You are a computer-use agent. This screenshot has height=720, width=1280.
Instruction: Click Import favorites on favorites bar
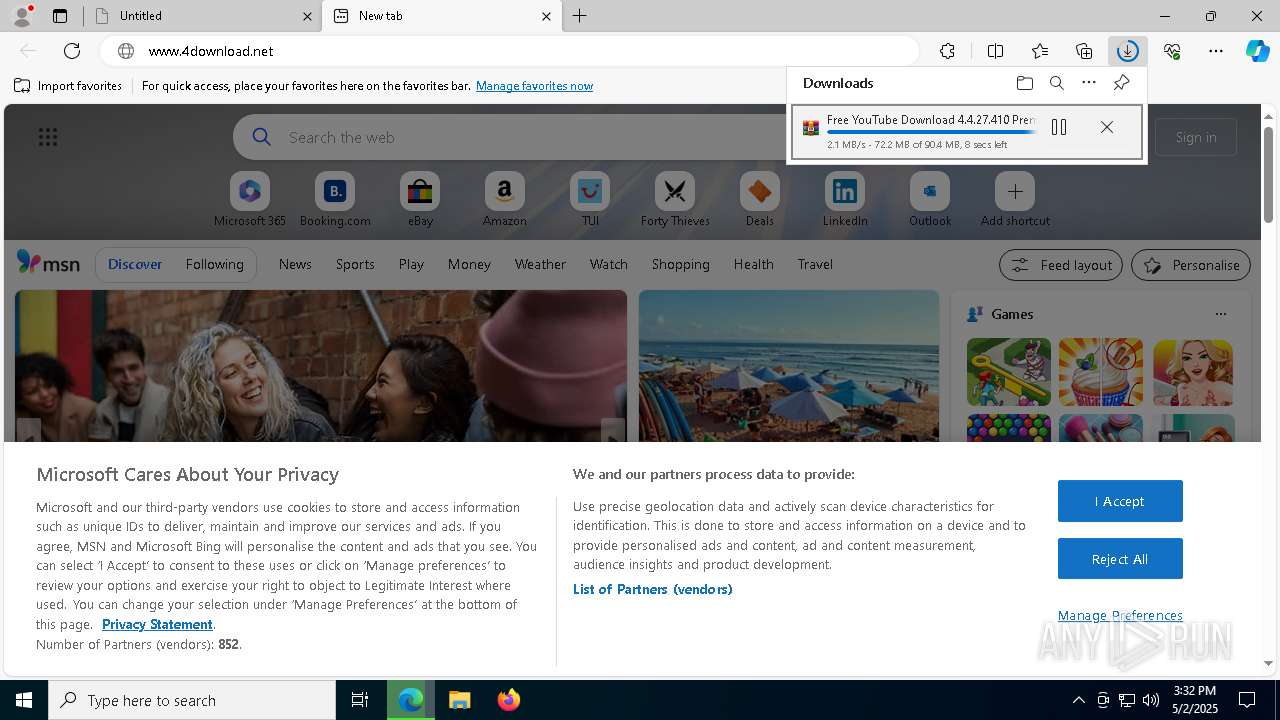(x=68, y=86)
